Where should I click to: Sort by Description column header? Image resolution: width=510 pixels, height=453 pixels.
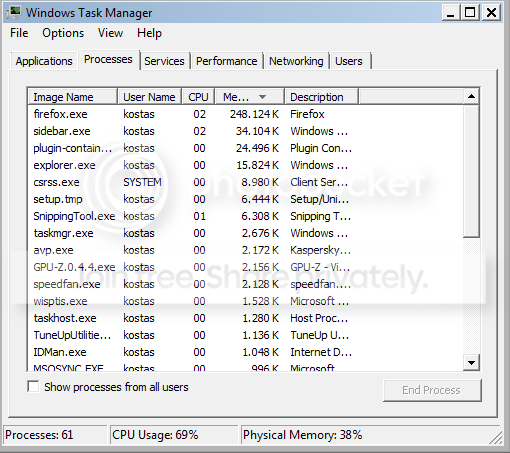pyautogui.click(x=322, y=97)
